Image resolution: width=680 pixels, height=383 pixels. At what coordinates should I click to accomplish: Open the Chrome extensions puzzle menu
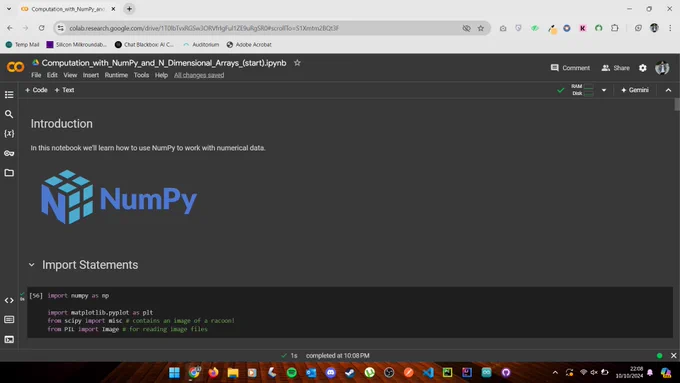point(615,28)
